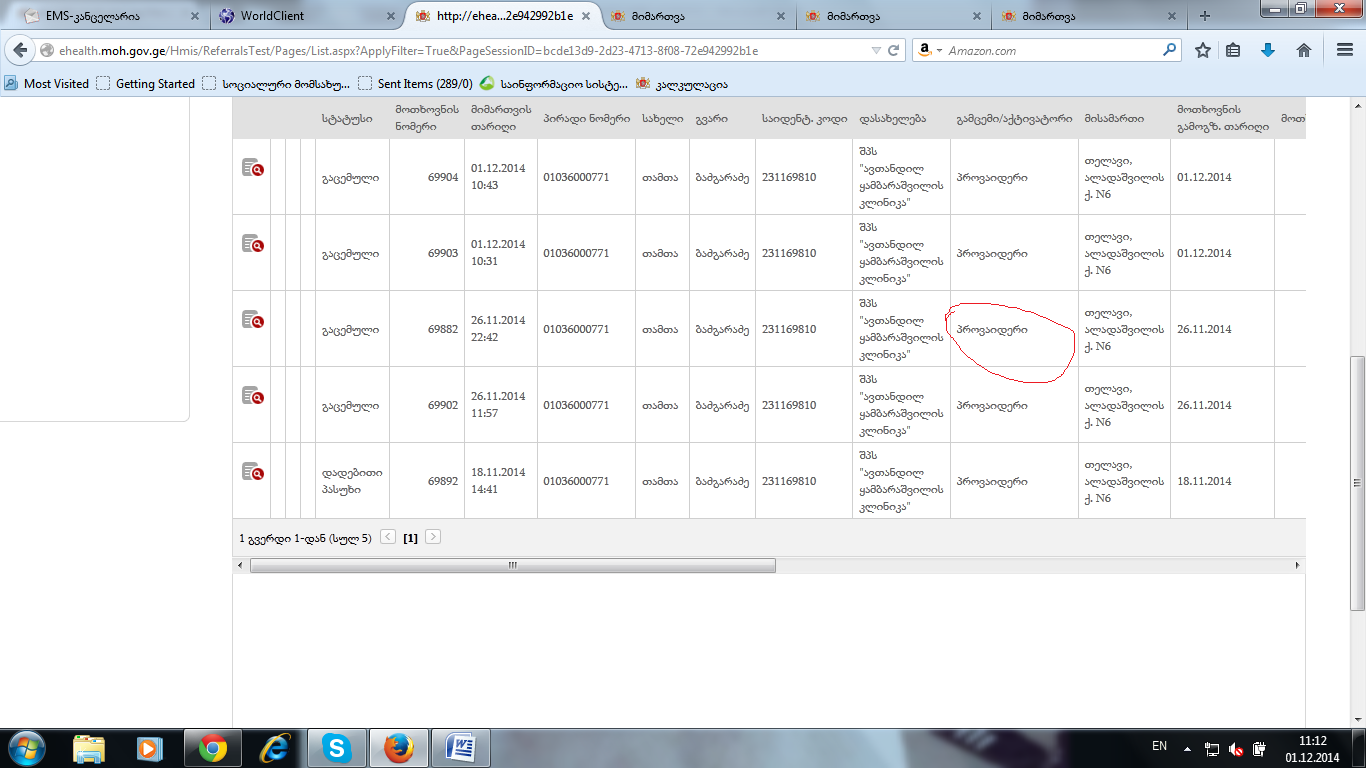Open details icon for request 69892
This screenshot has height=768, width=1366.
click(x=252, y=472)
